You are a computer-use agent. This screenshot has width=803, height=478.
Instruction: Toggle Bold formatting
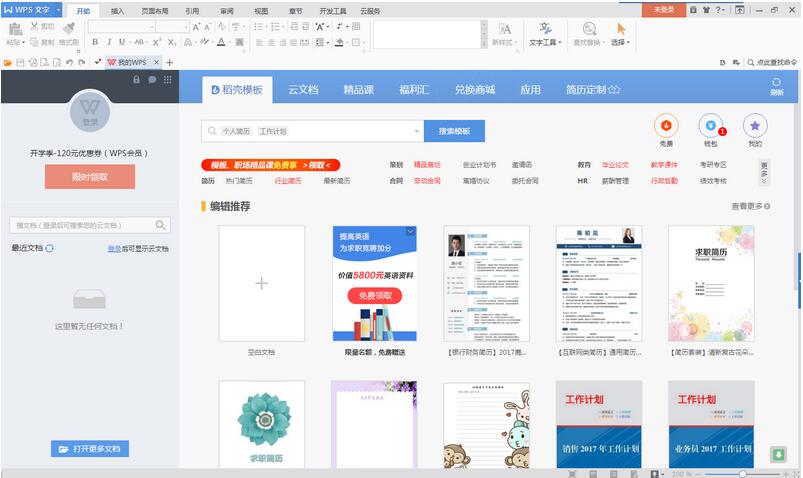95,42
